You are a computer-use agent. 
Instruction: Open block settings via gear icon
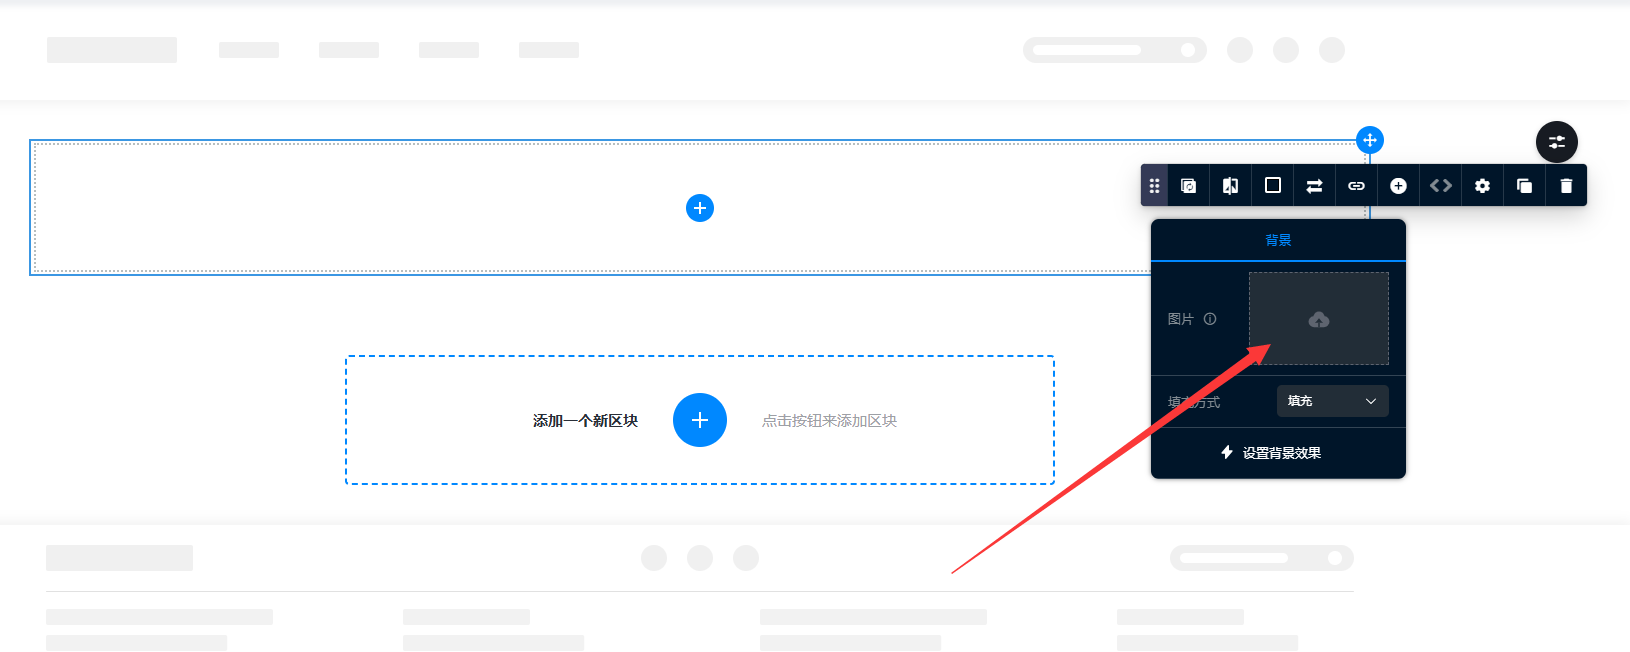[1483, 186]
